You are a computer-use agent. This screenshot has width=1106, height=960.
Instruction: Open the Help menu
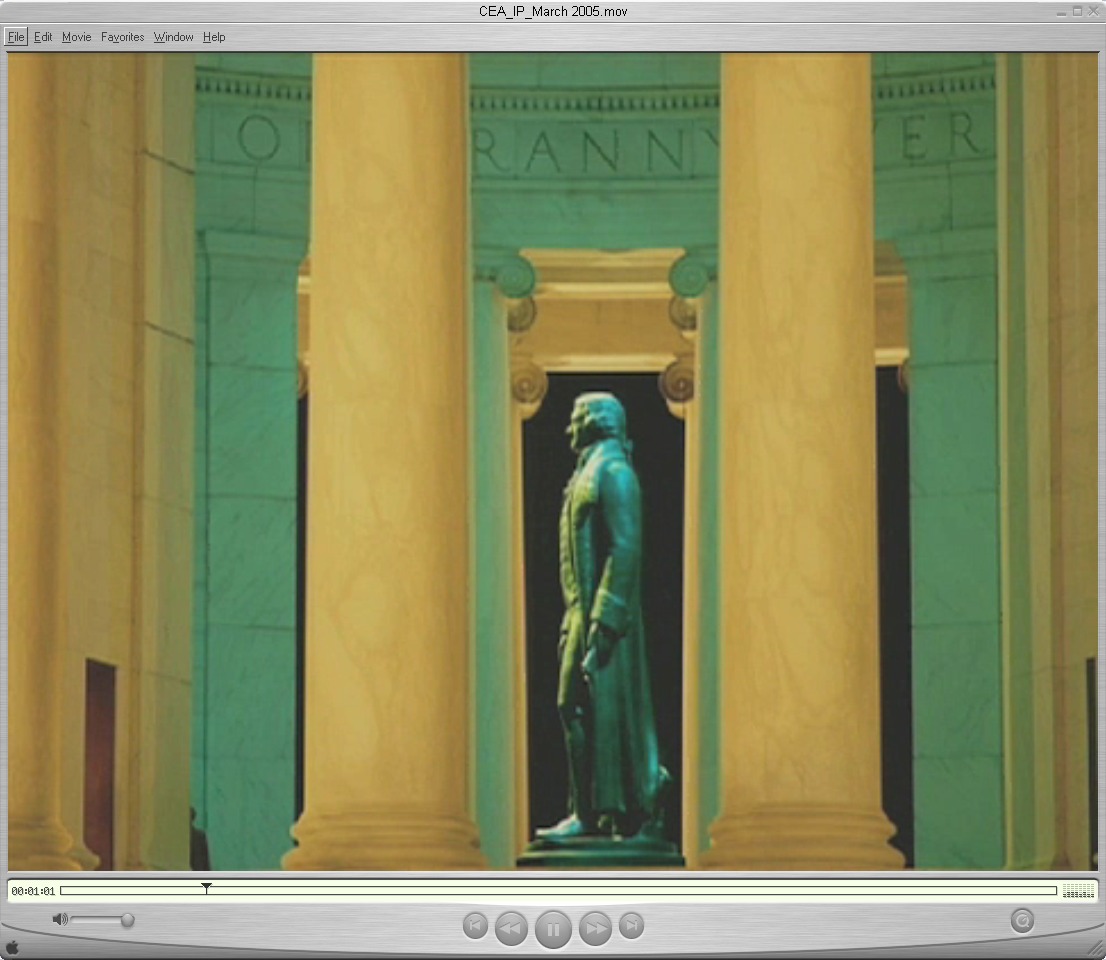pyautogui.click(x=214, y=37)
